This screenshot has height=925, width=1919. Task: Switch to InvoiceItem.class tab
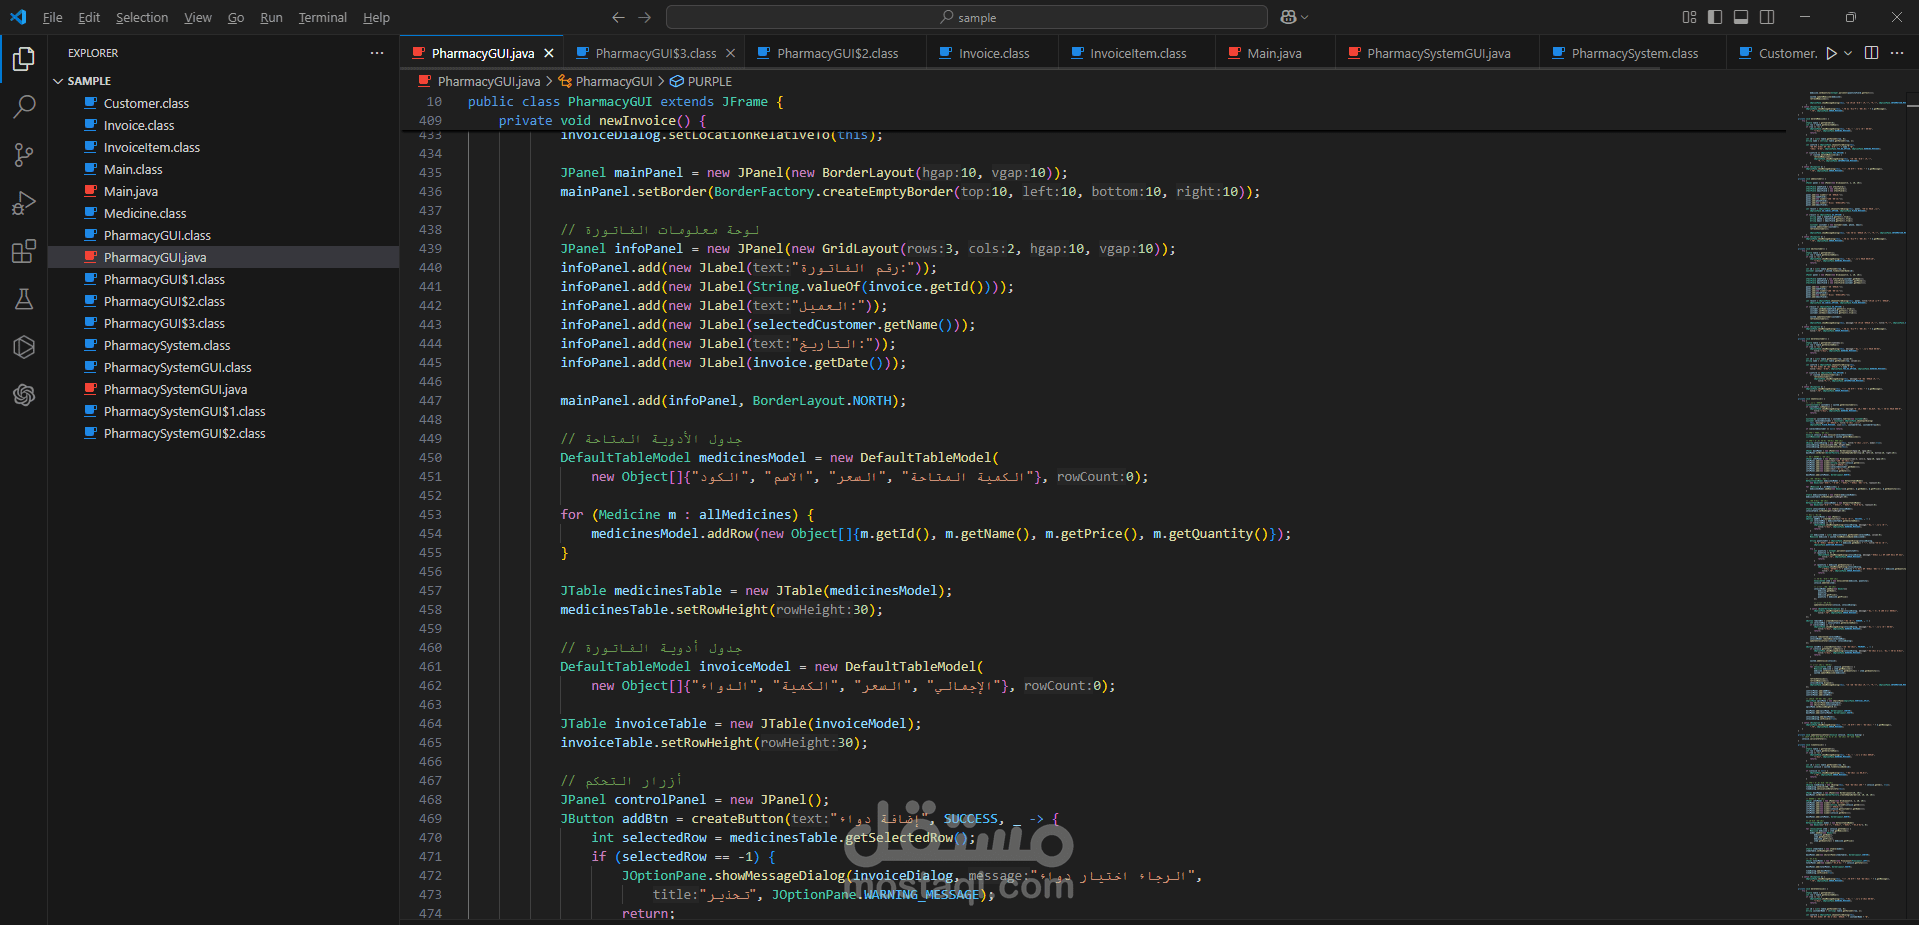(x=1138, y=53)
